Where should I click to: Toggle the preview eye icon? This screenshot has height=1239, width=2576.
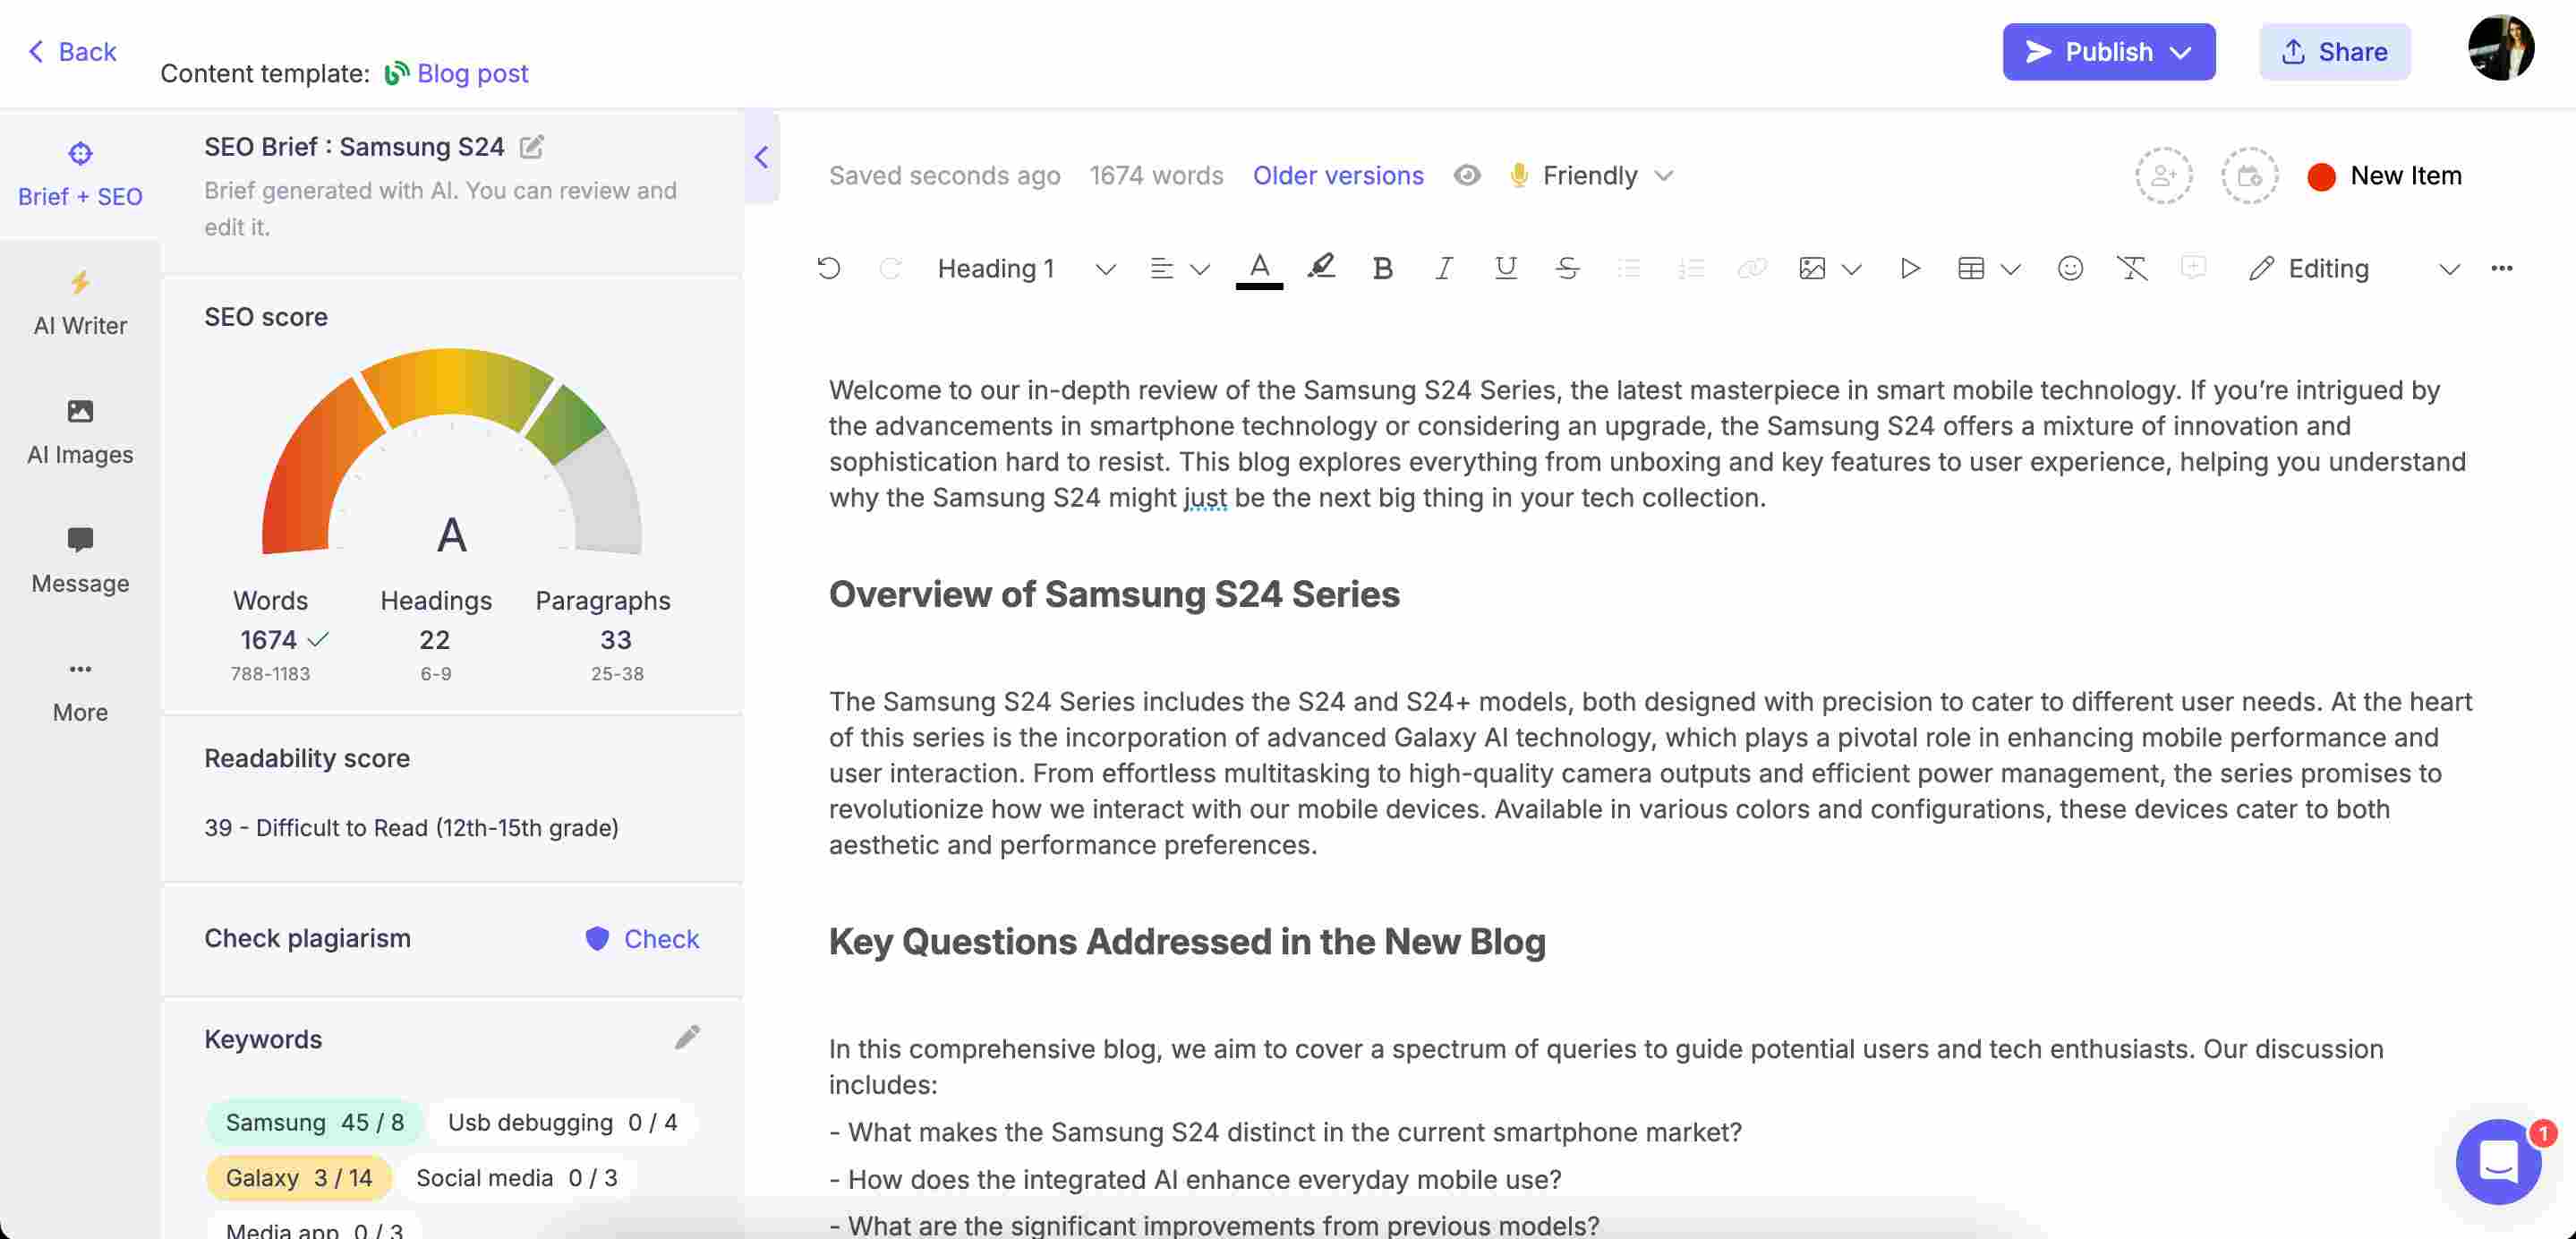[x=1466, y=175]
